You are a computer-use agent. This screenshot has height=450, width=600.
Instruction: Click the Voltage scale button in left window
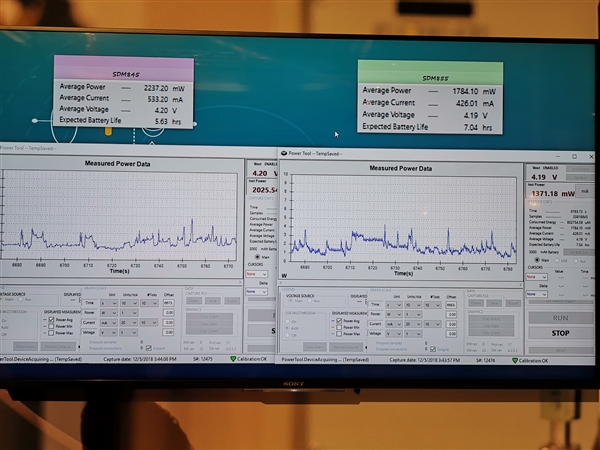(90, 333)
